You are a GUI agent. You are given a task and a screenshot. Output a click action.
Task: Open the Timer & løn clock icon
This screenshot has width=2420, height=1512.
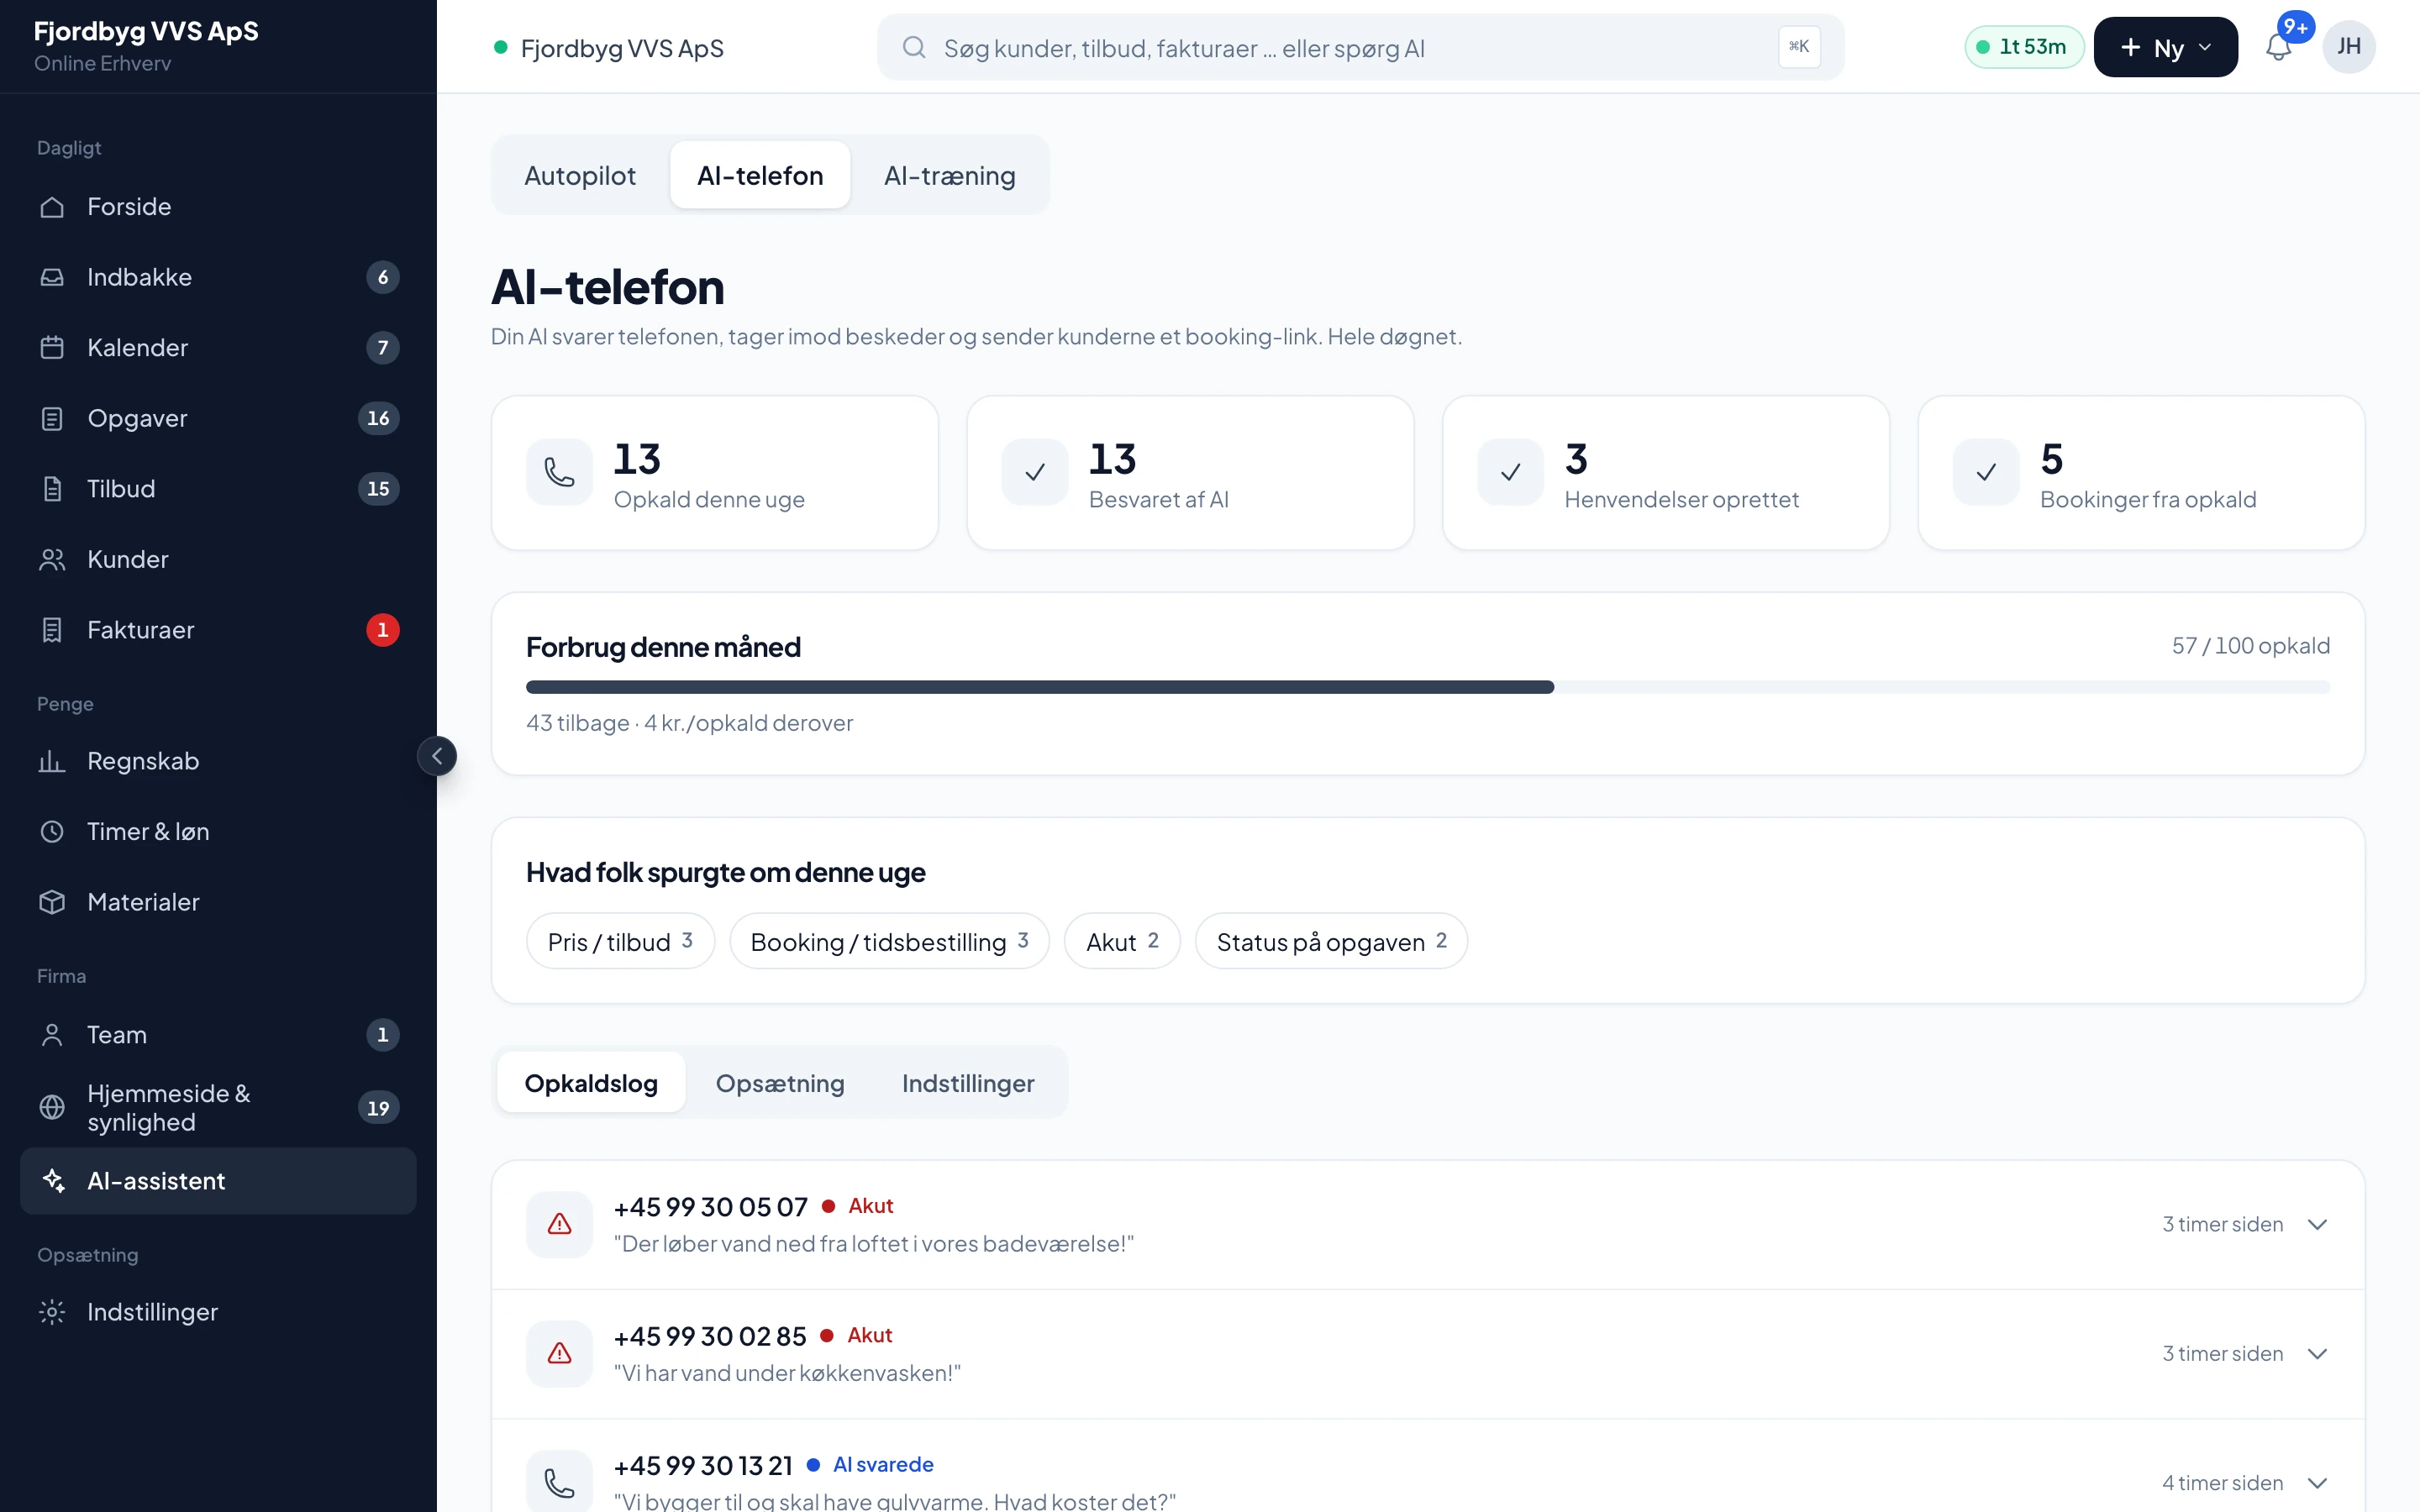pos(52,832)
